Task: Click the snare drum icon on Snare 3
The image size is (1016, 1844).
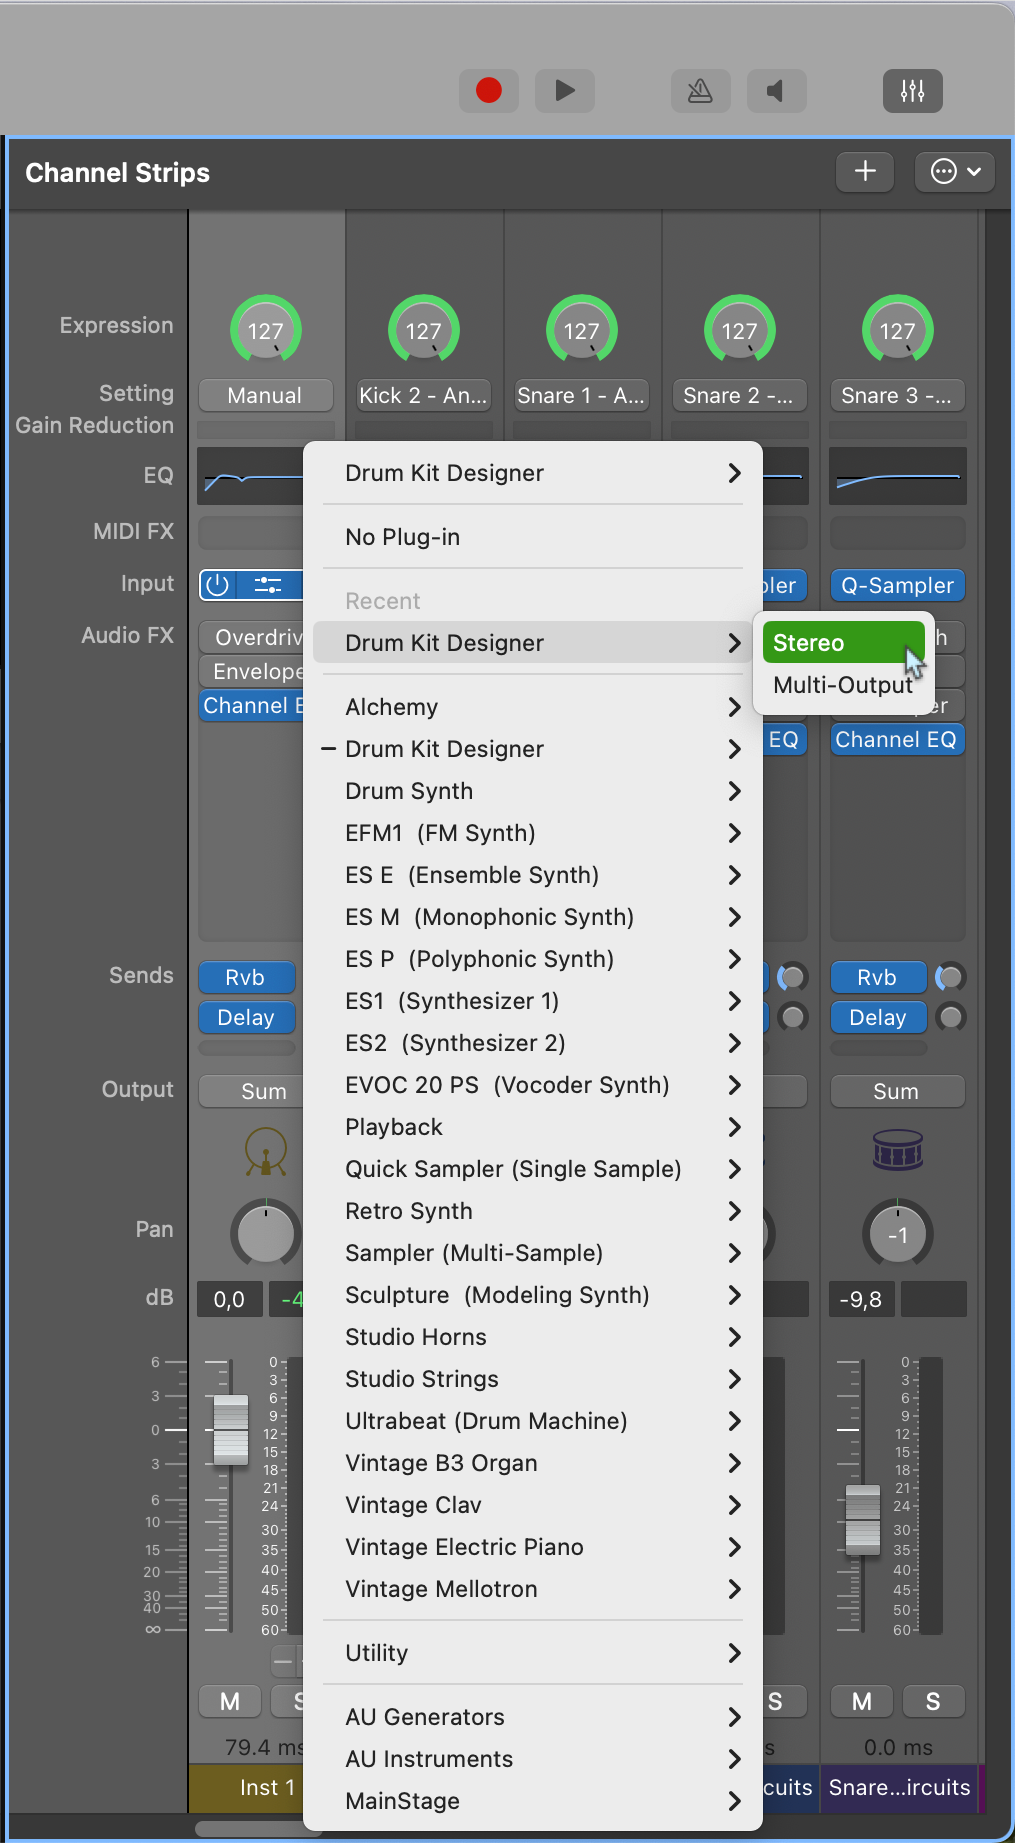Action: pyautogui.click(x=898, y=1150)
